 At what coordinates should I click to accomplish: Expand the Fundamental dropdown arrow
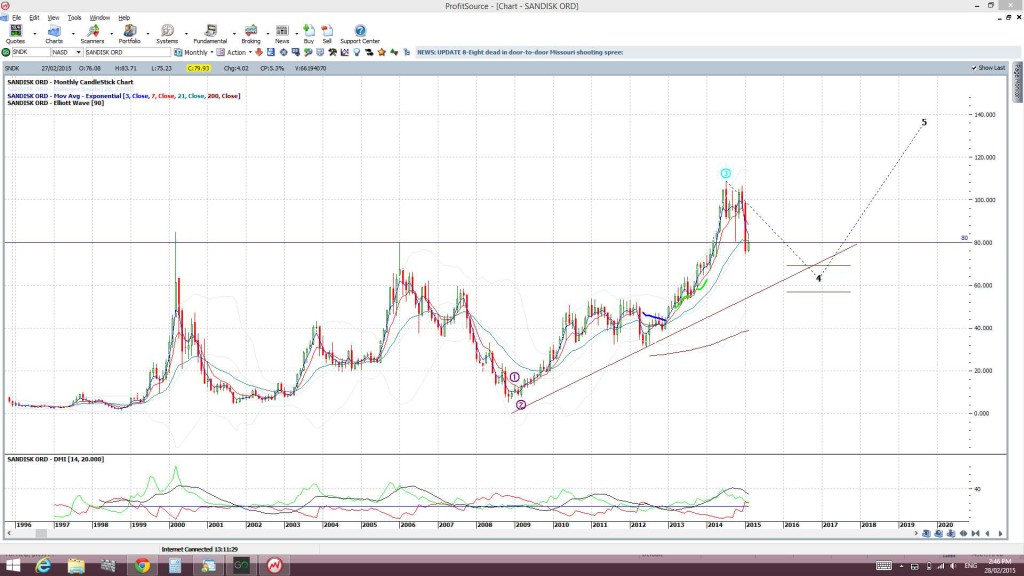[234, 34]
